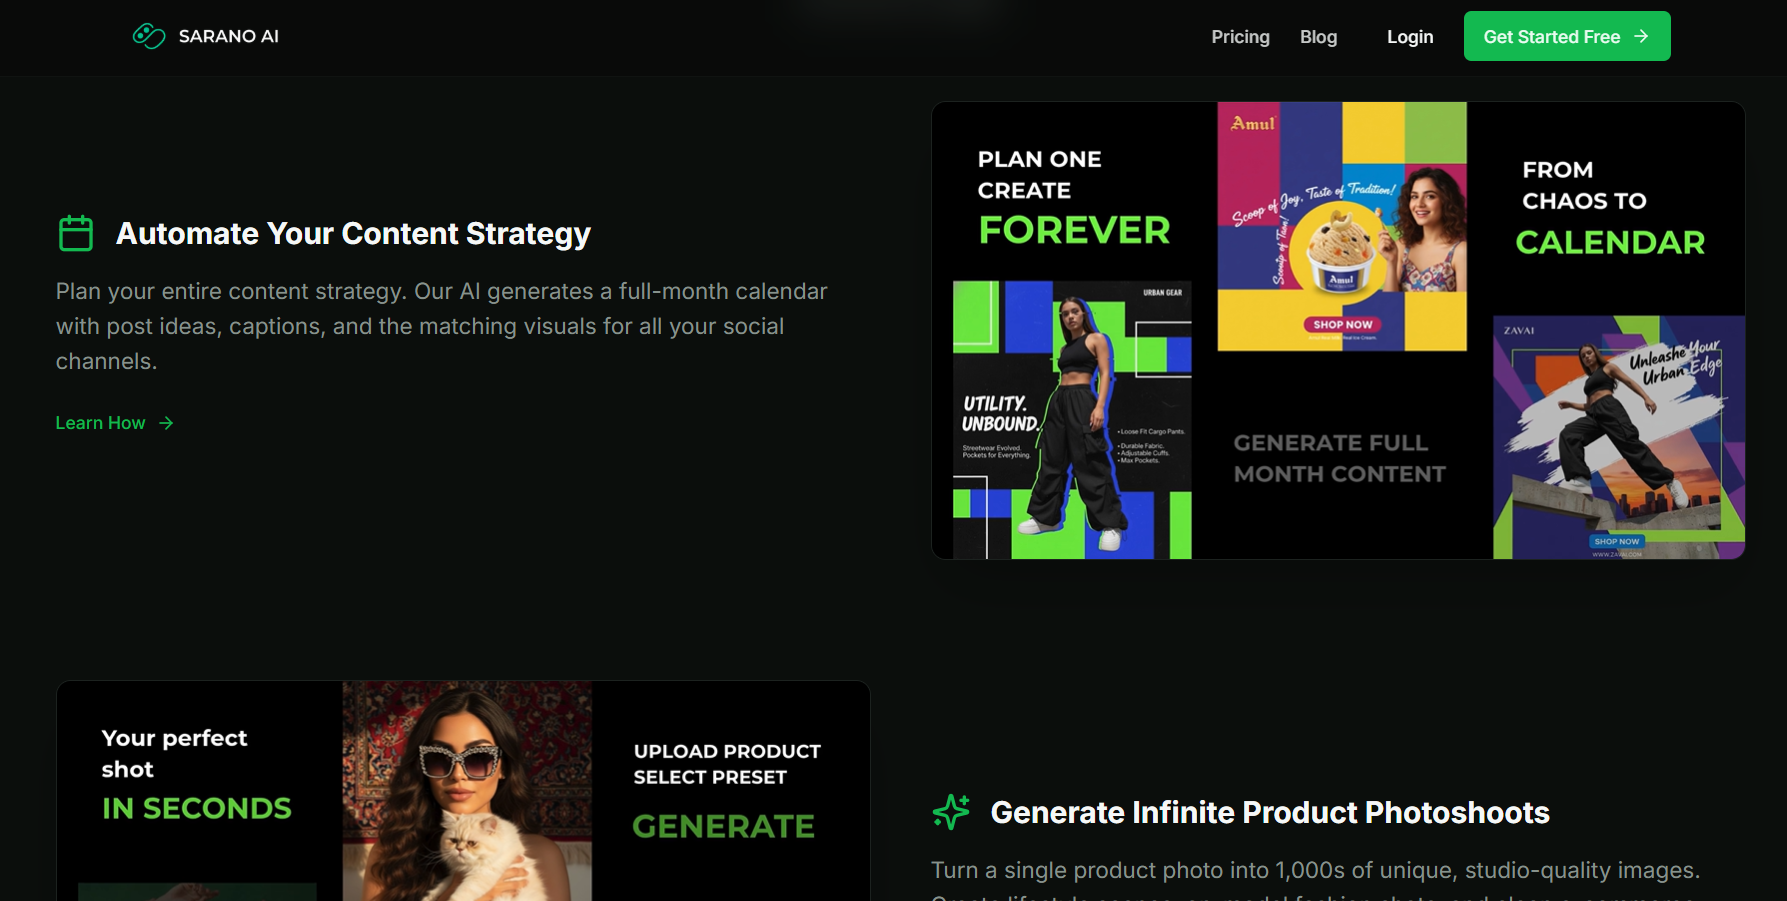Click the arrow inside Get Started Free
Viewport: 1787px width, 901px height.
click(1641, 36)
